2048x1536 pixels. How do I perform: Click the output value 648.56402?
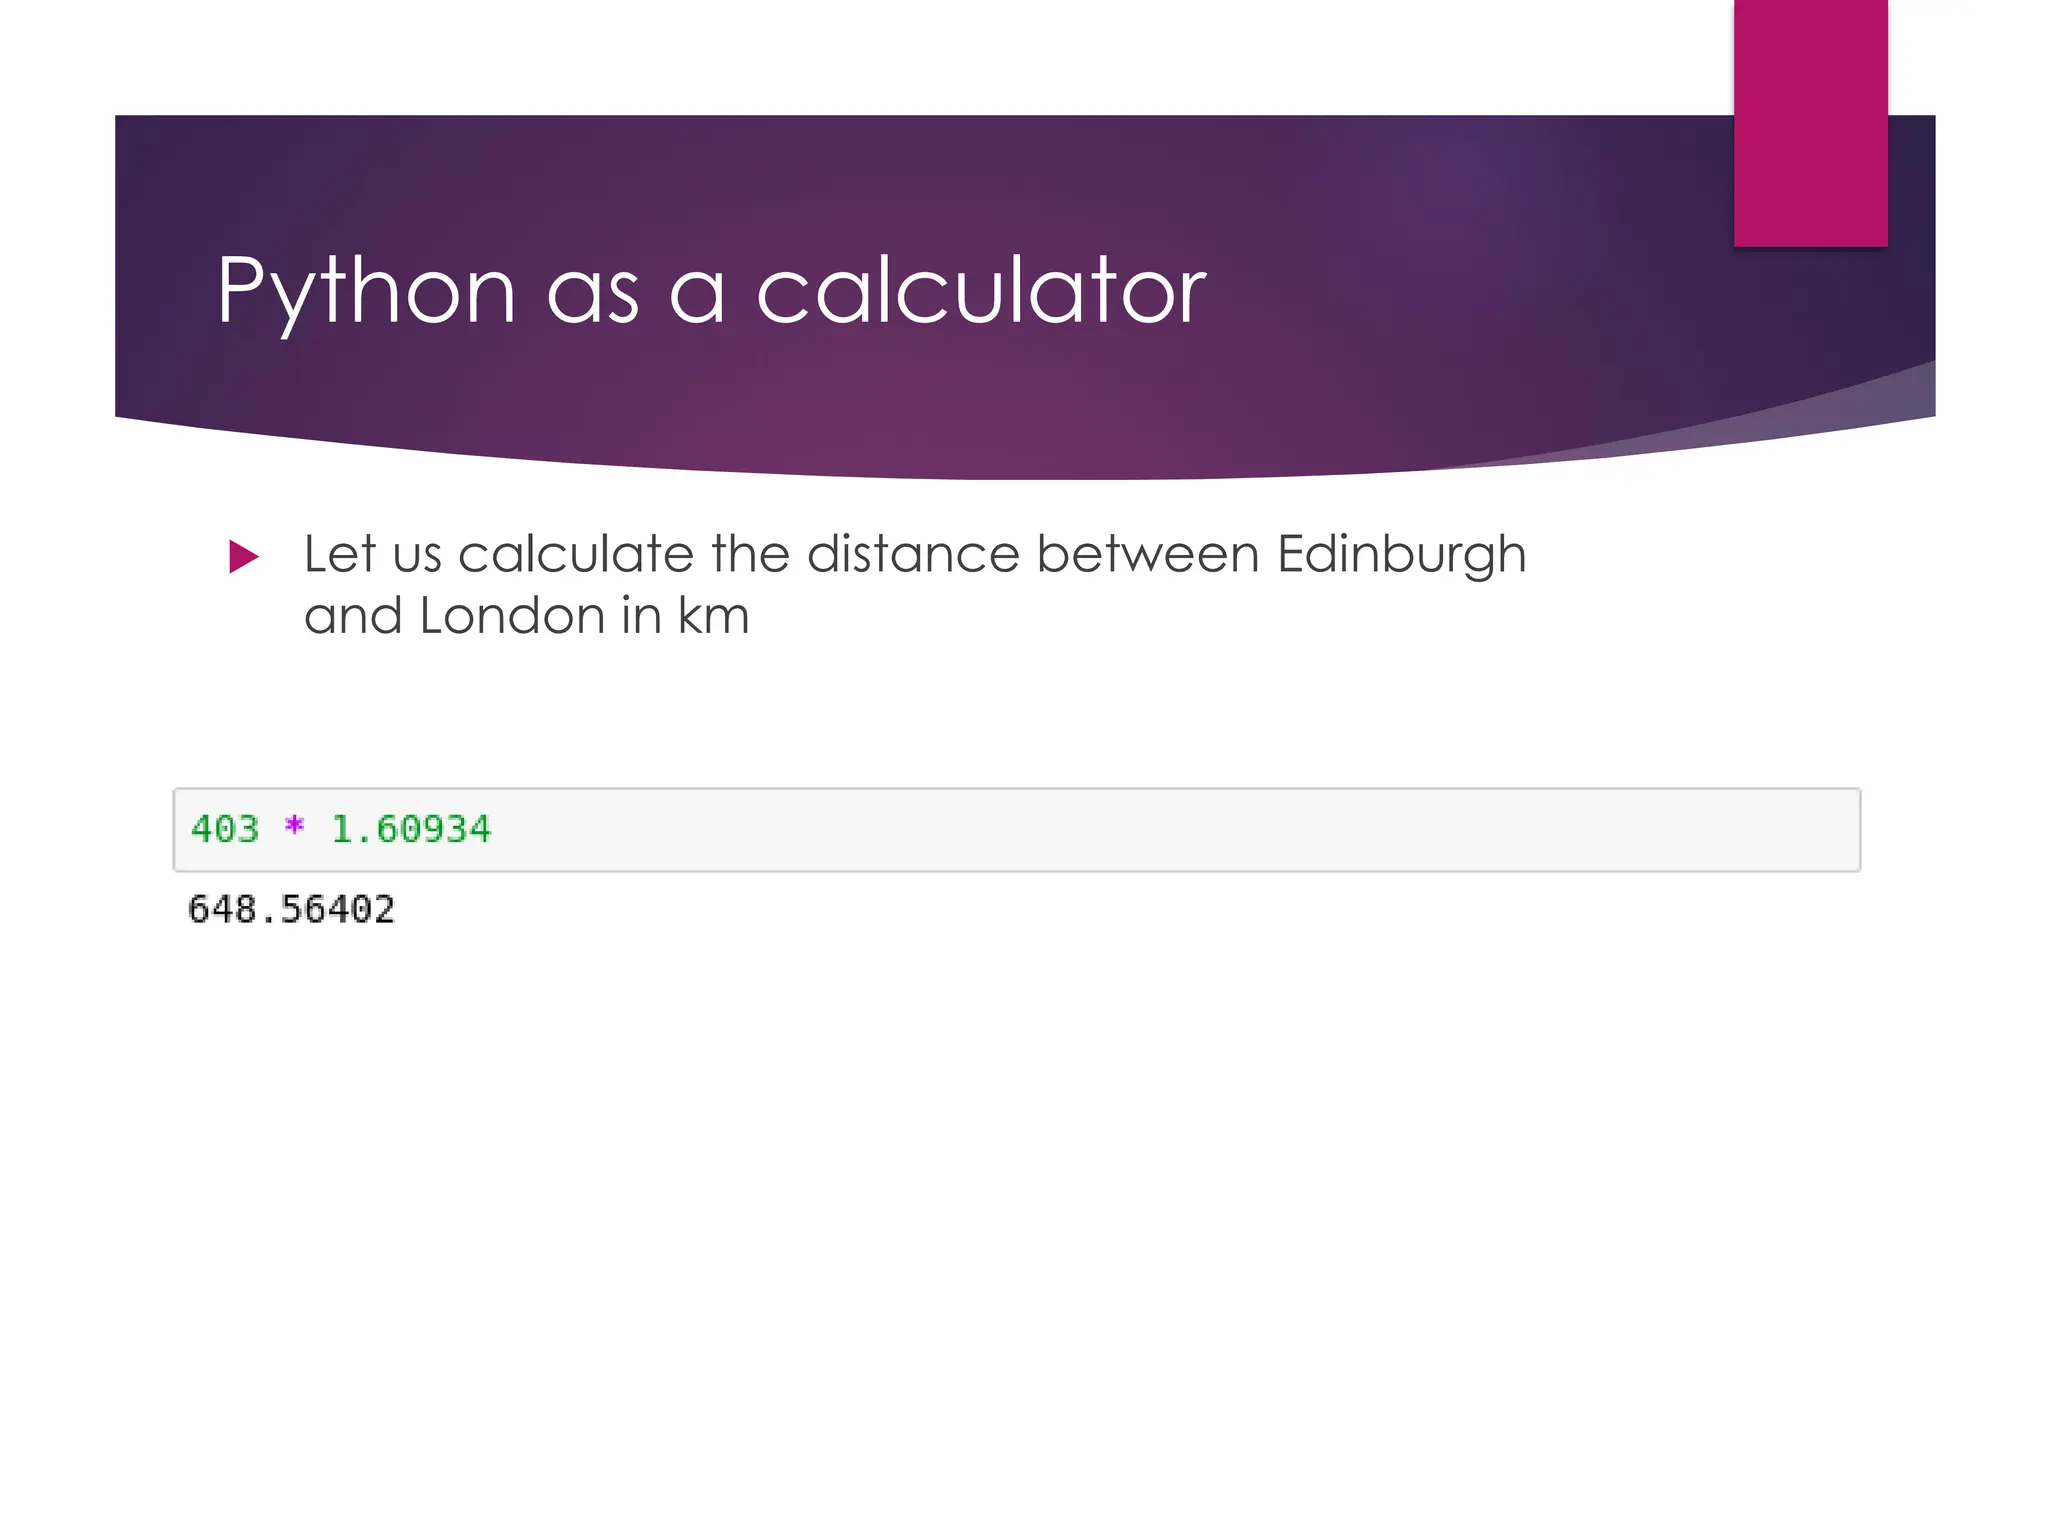click(x=291, y=909)
